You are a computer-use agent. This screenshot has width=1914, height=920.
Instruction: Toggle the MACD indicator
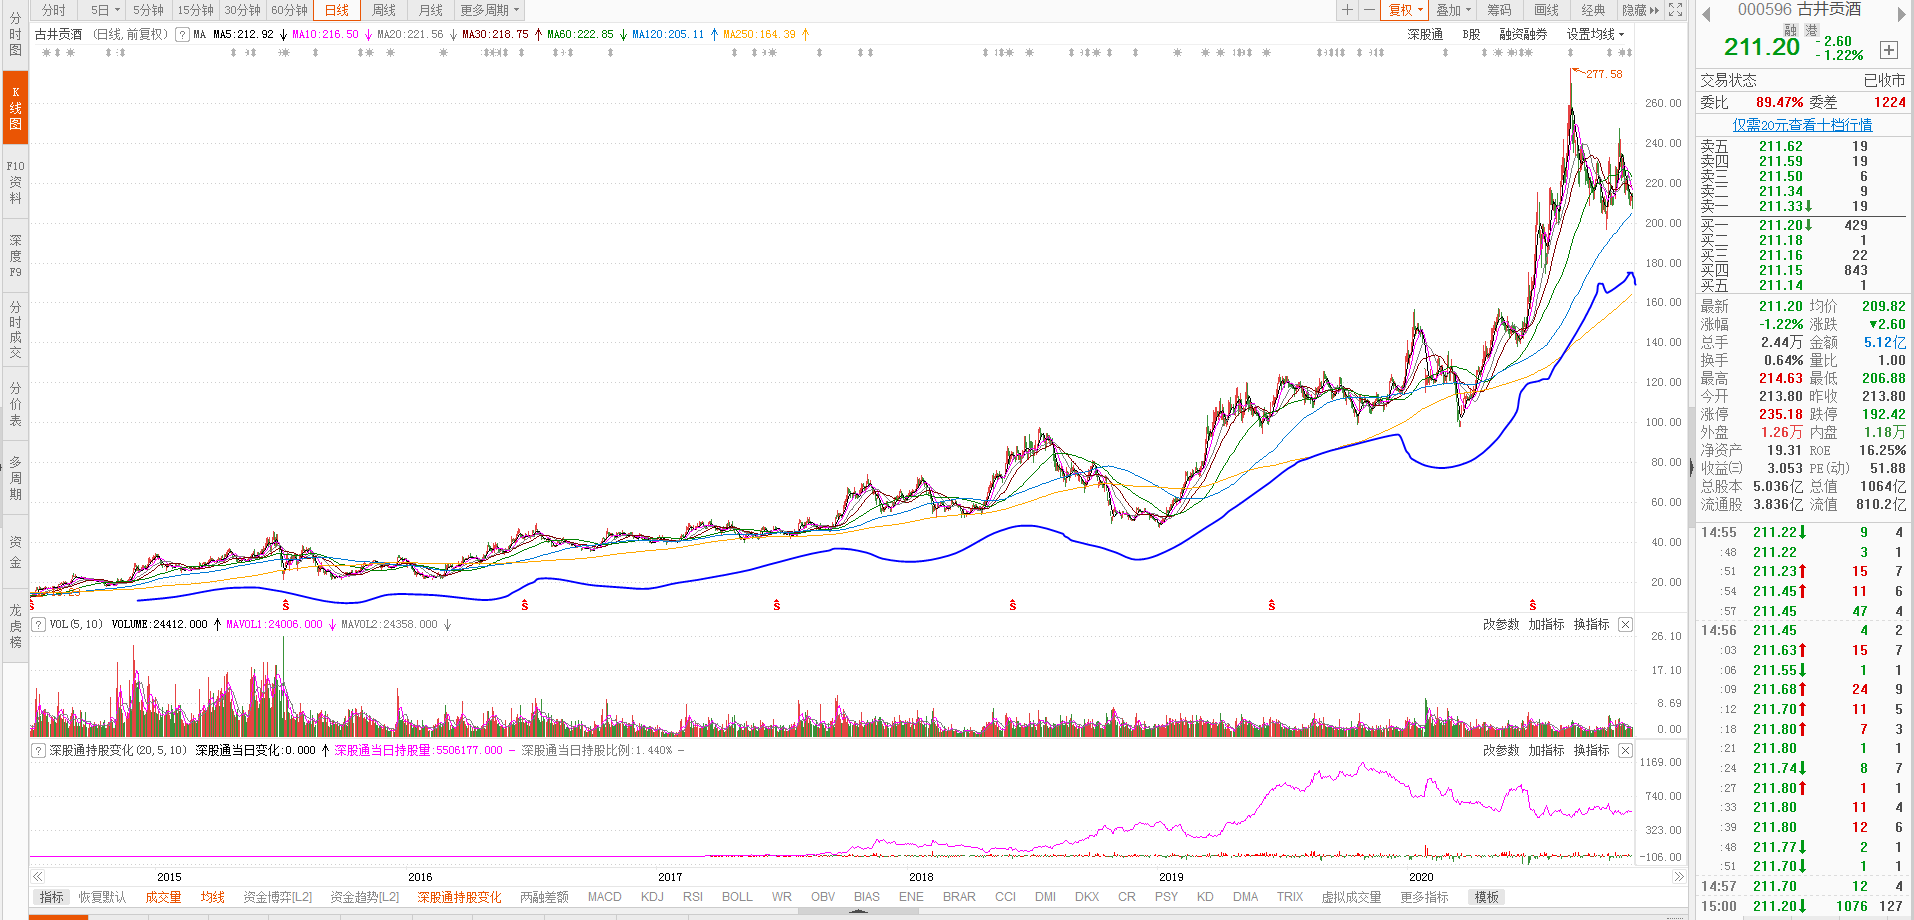tap(604, 897)
